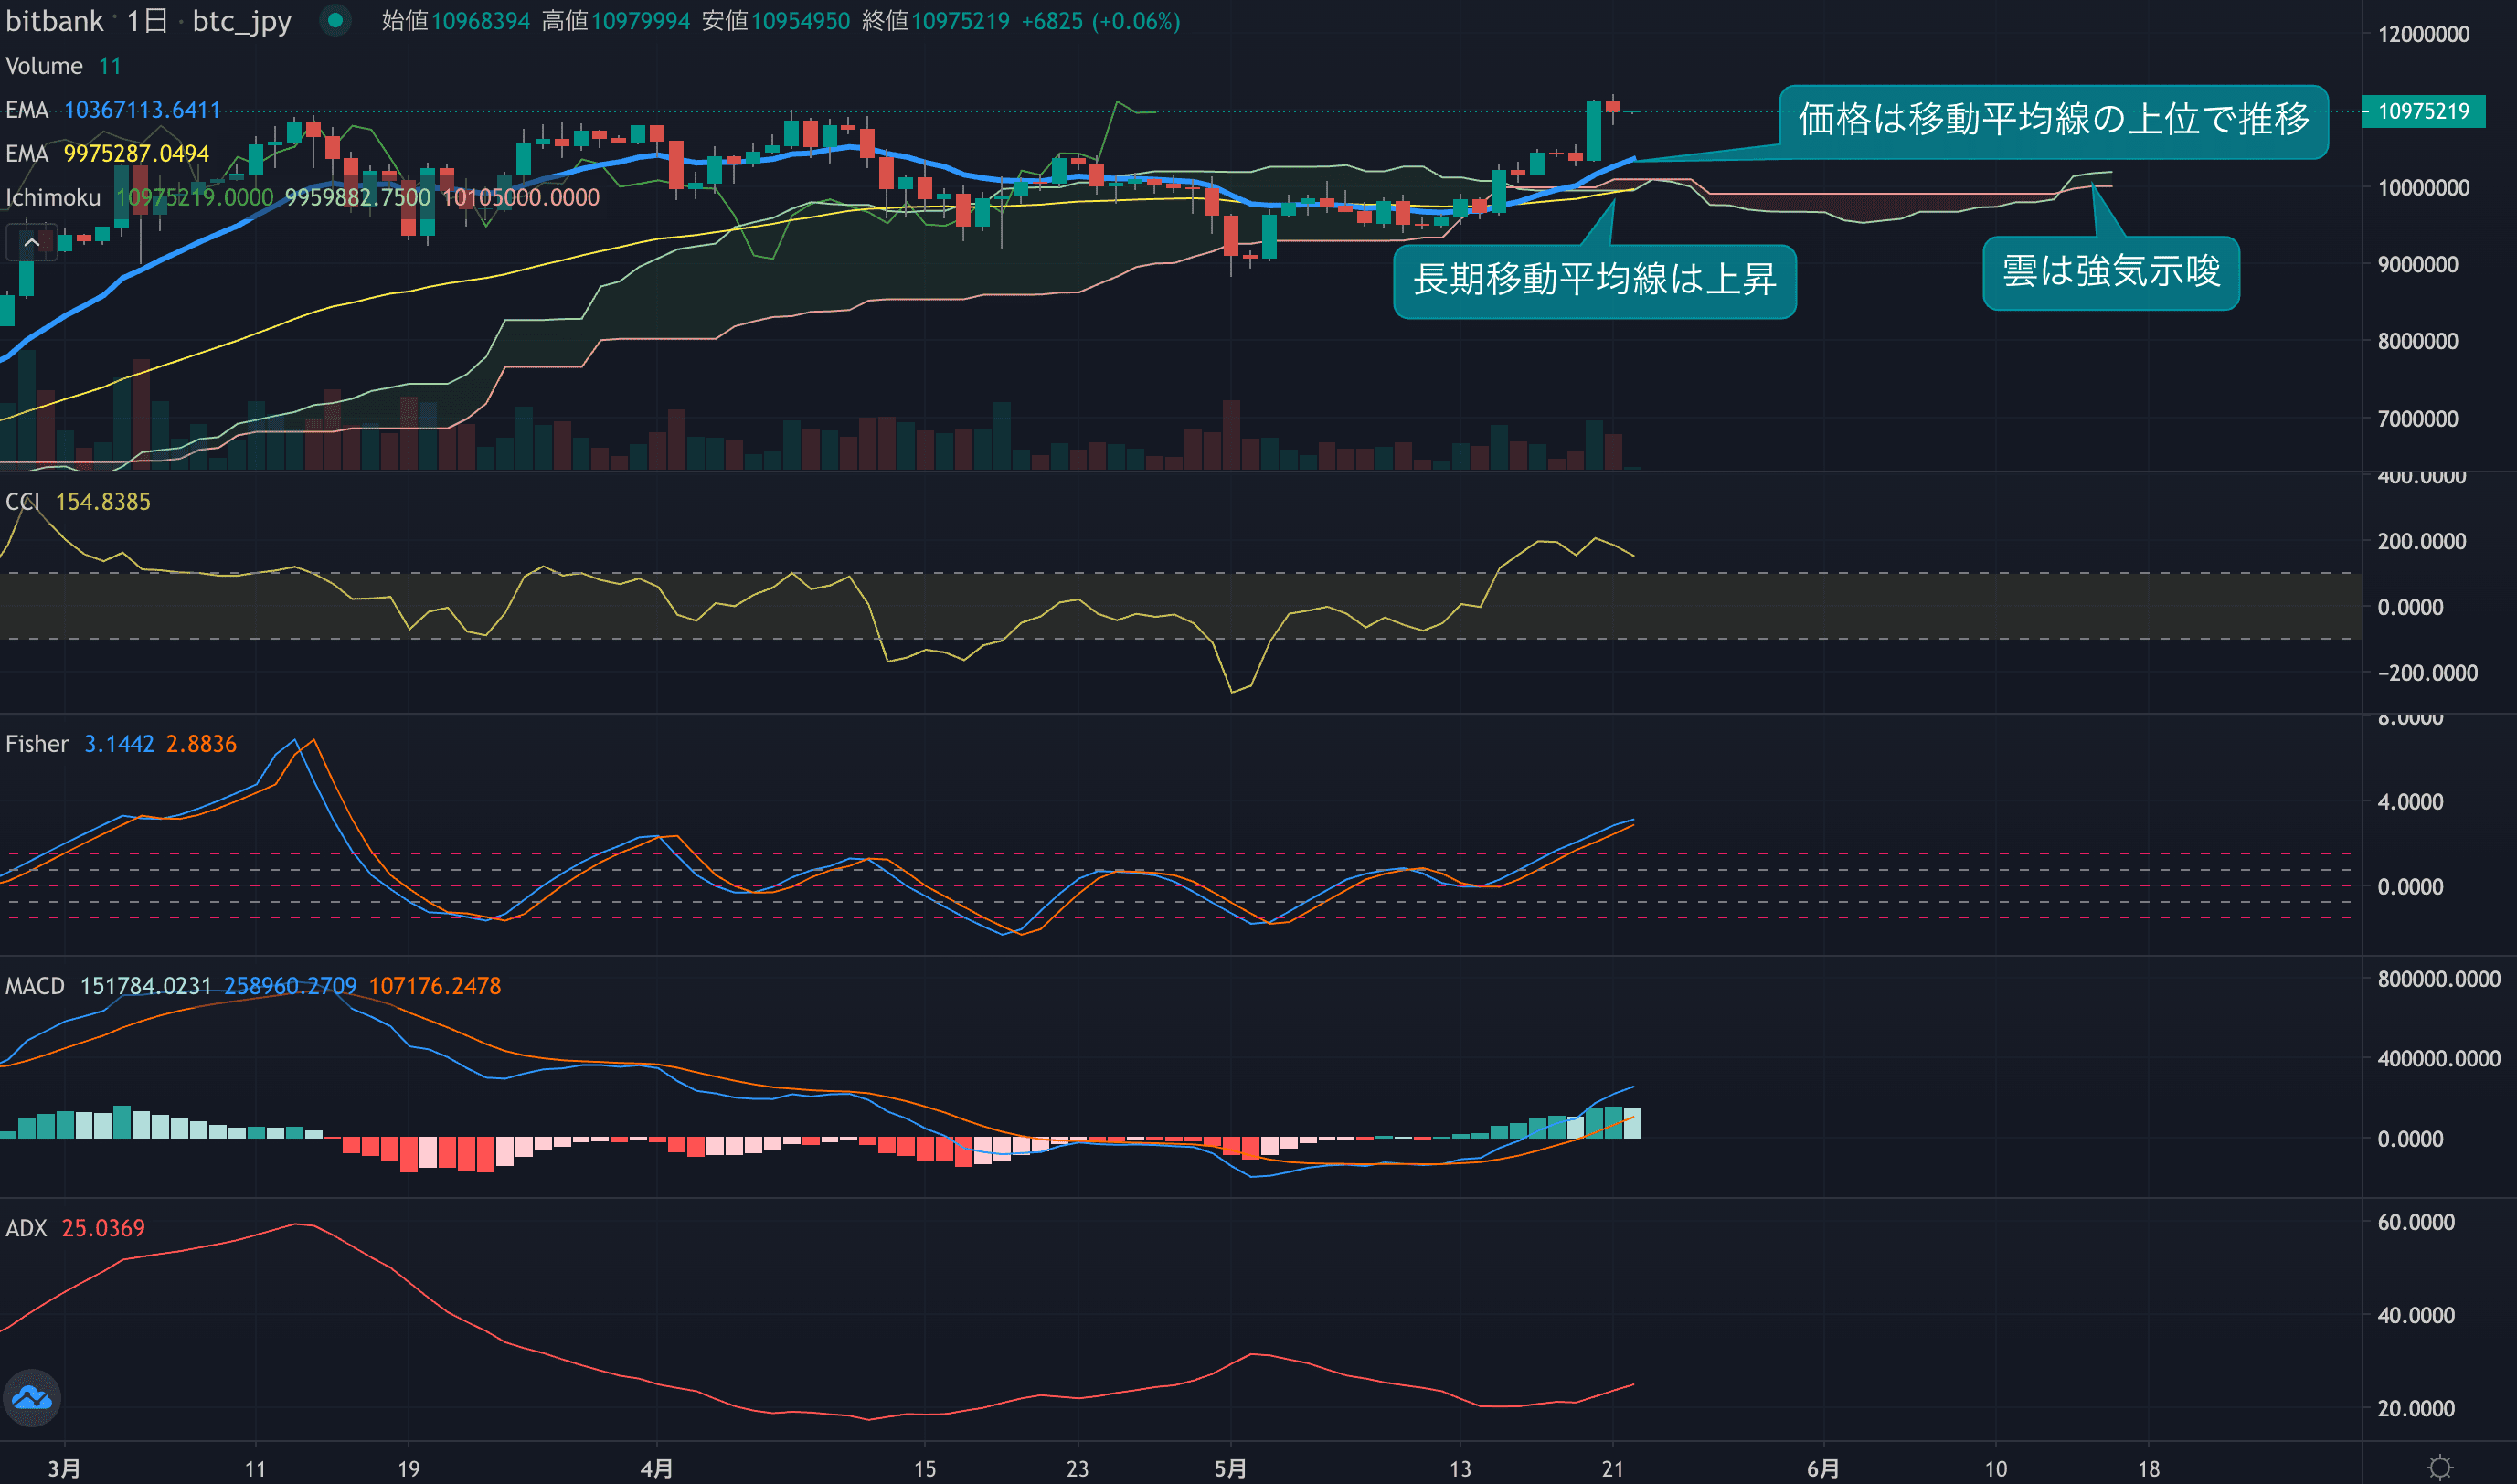Open chart settings gear on time axis
2517x1484 pixels.
[2439, 1467]
